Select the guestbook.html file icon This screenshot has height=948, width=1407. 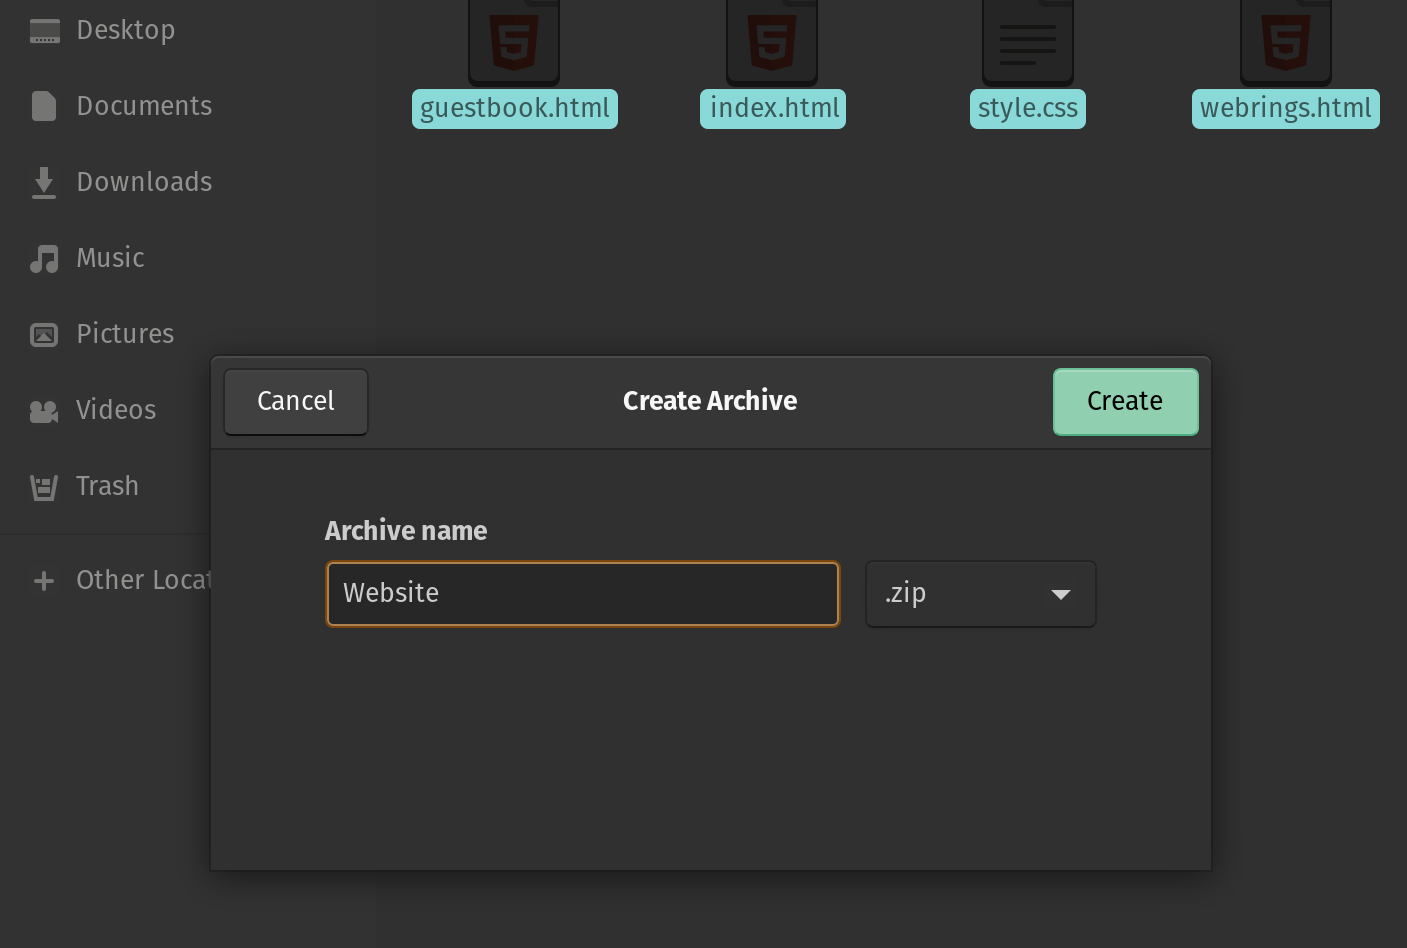tap(514, 42)
